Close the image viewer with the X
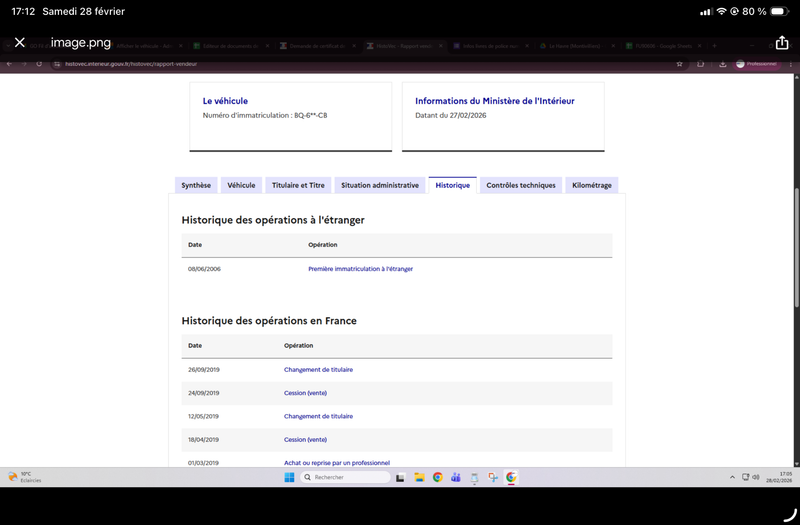Viewport: 800px width, 525px height. tap(19, 43)
